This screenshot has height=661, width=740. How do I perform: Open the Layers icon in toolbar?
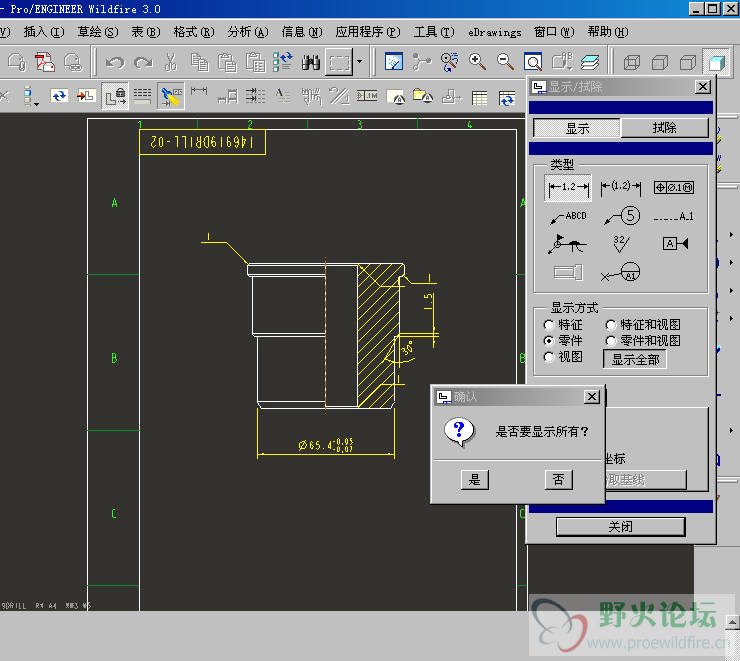click(x=589, y=62)
